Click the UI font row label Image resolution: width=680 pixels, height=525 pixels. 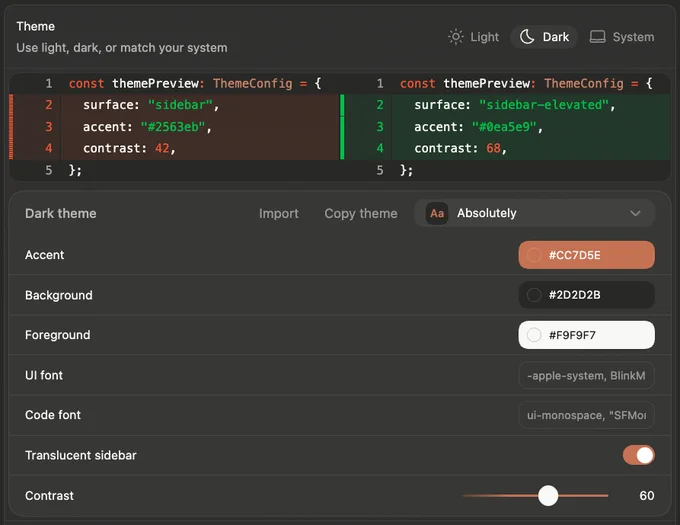point(44,375)
